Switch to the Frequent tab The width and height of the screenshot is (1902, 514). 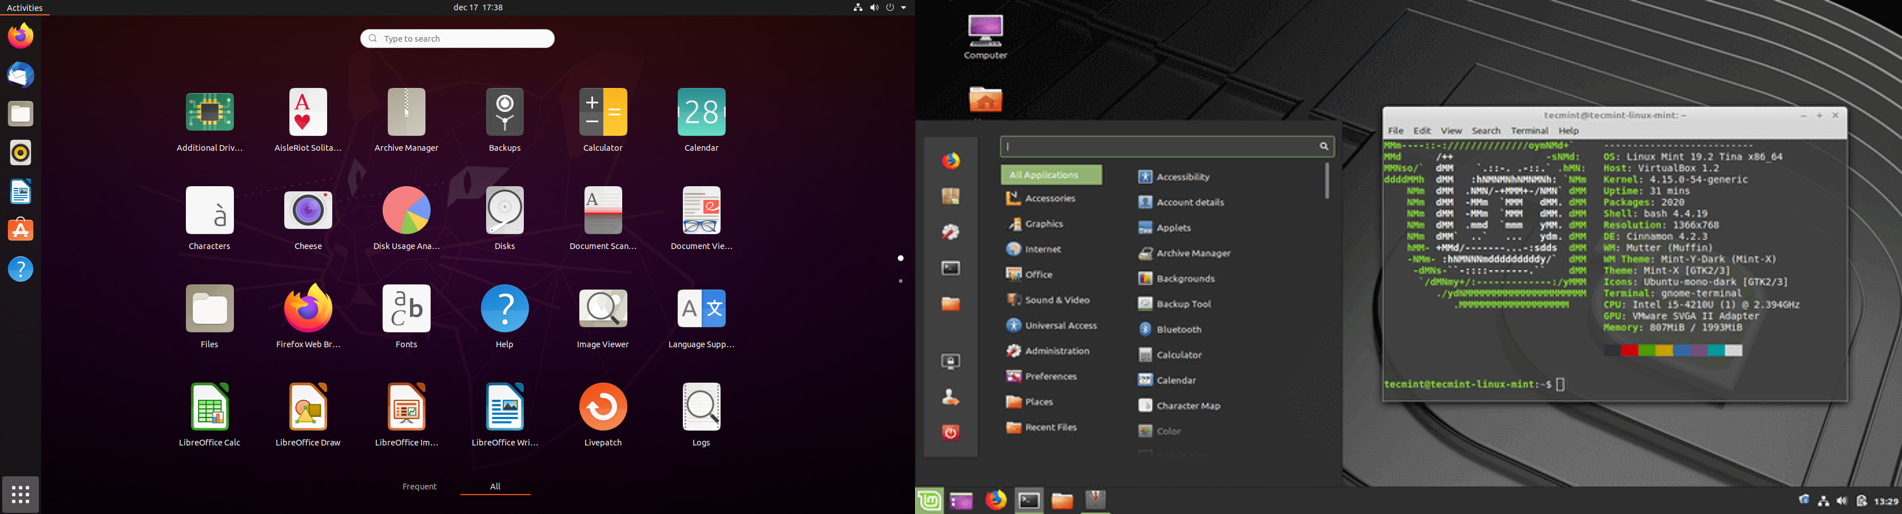pos(419,487)
